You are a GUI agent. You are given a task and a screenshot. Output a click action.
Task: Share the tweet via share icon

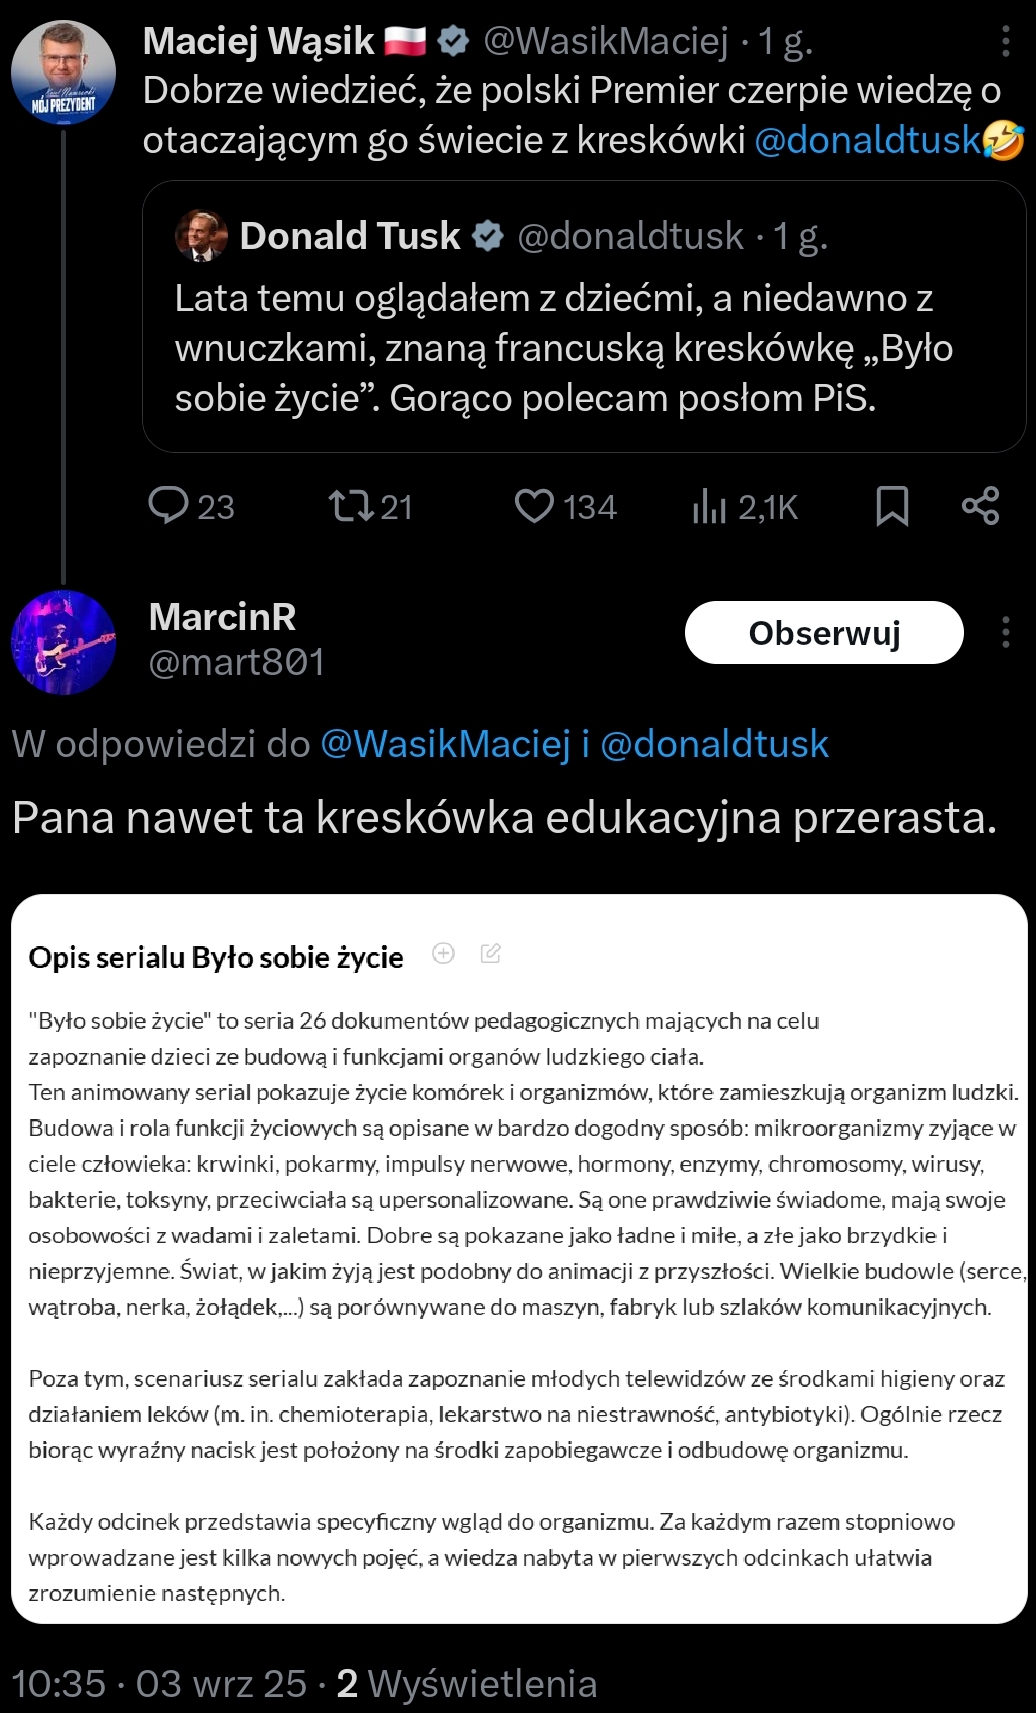tap(980, 506)
